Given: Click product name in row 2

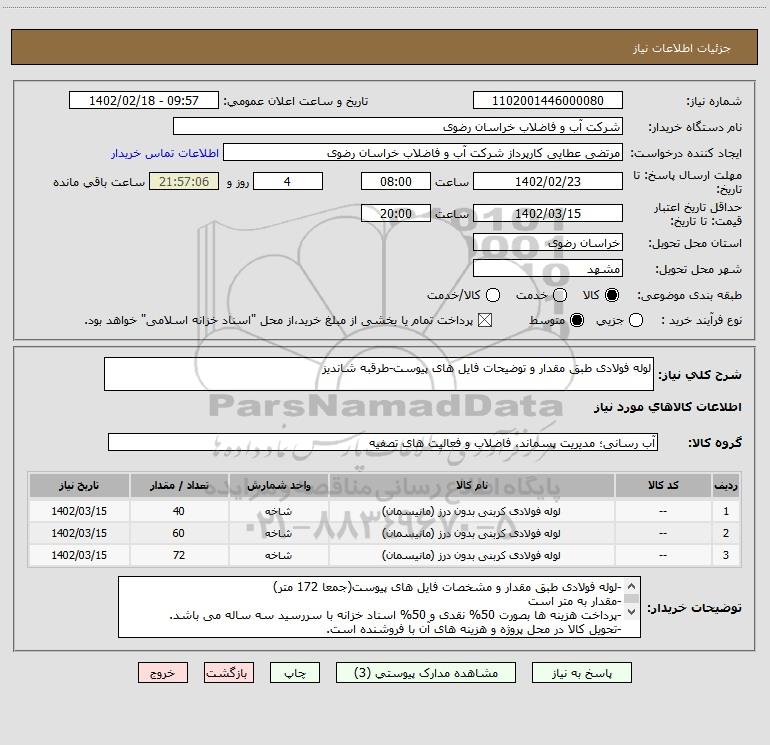Looking at the screenshot, I should pyautogui.click(x=471, y=533).
